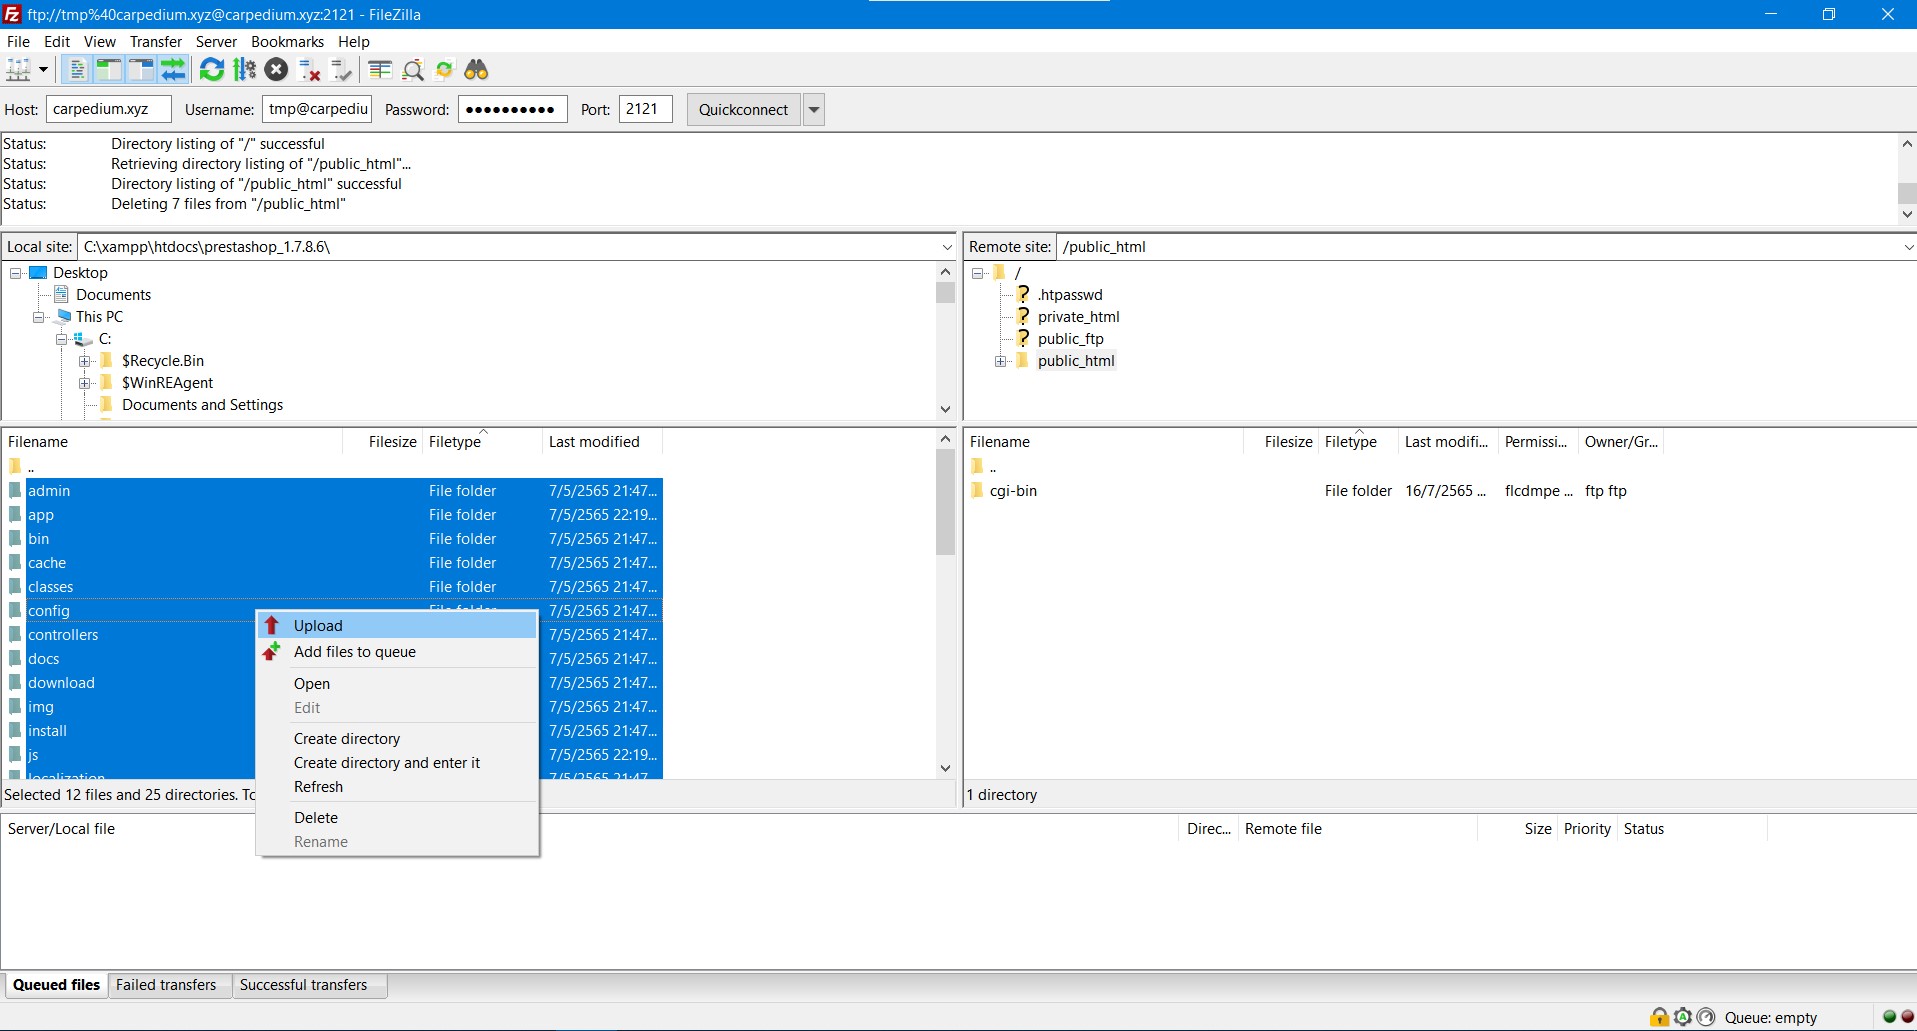Click the Quickconnect button
The height and width of the screenshot is (1031, 1917).
tap(743, 110)
